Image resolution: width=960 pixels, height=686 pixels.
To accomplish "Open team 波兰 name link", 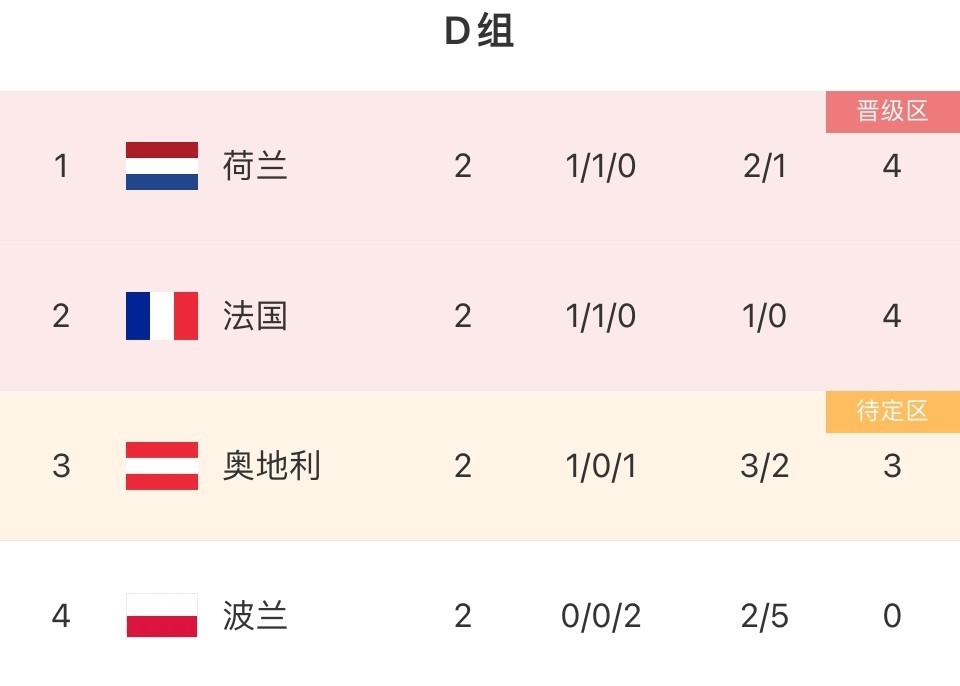I will tap(255, 616).
